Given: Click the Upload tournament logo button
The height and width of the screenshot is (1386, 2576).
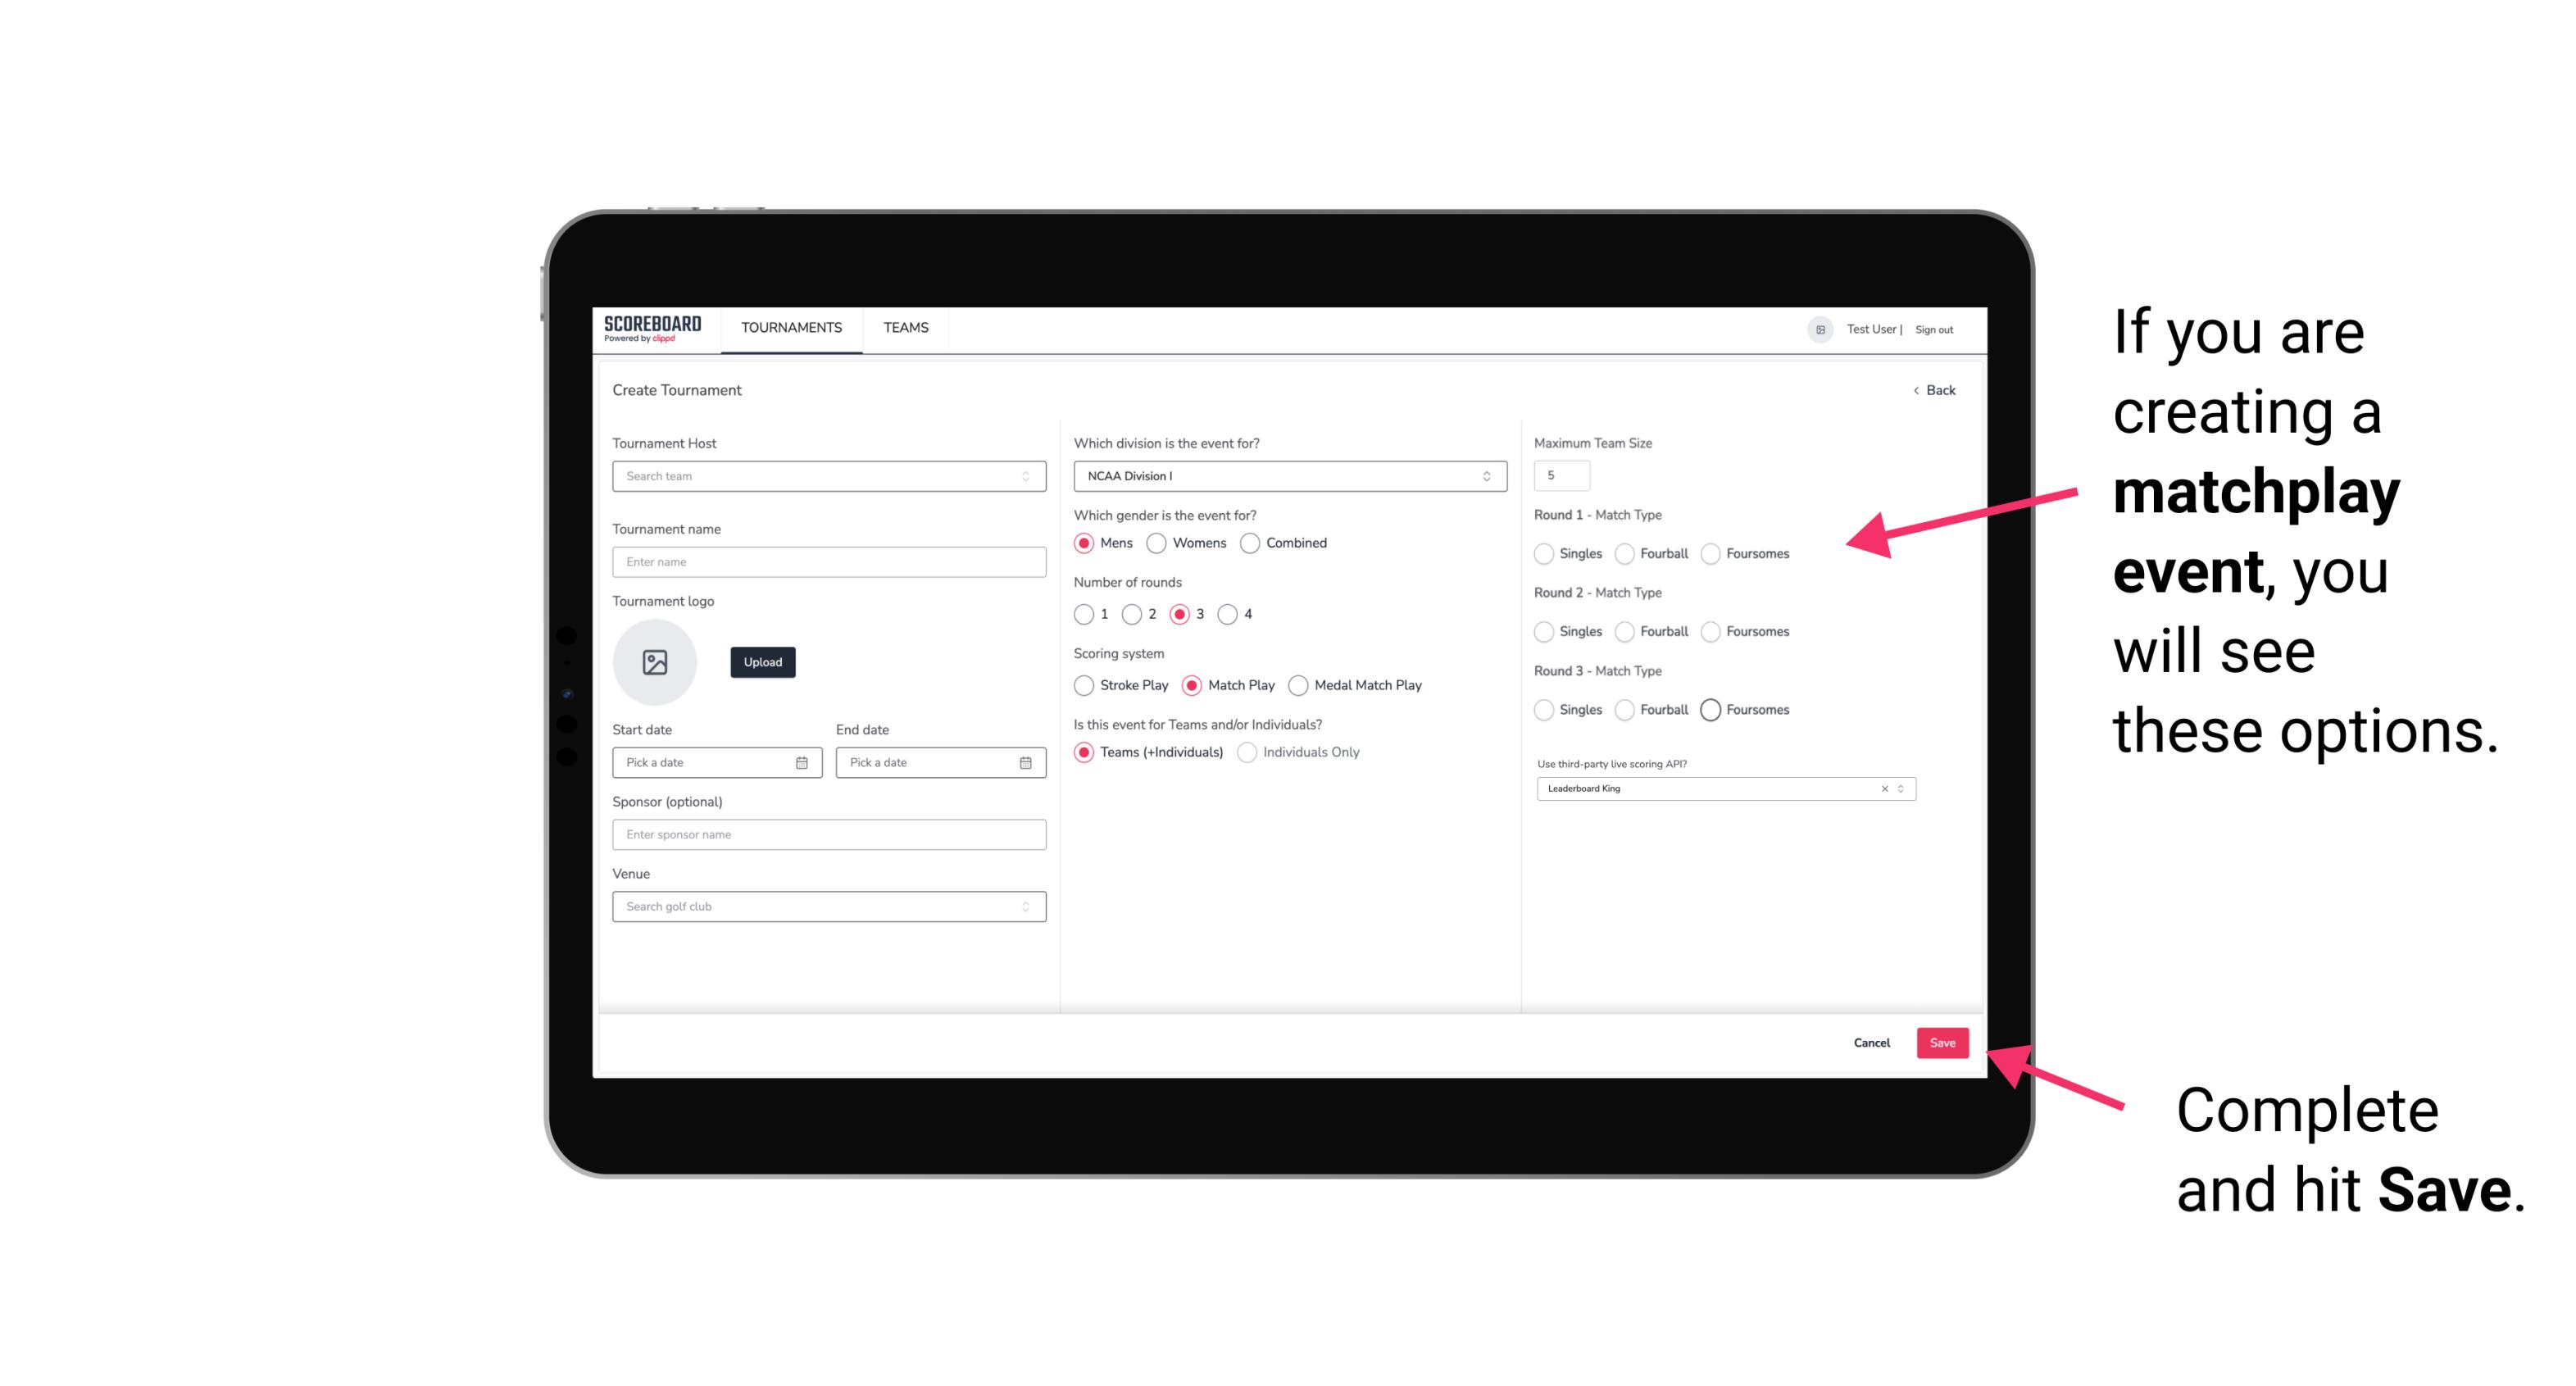Looking at the screenshot, I should pyautogui.click(x=762, y=662).
